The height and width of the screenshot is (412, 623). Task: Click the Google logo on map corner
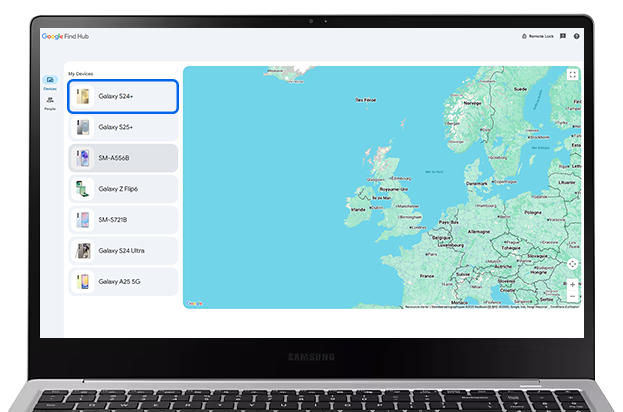[x=195, y=303]
